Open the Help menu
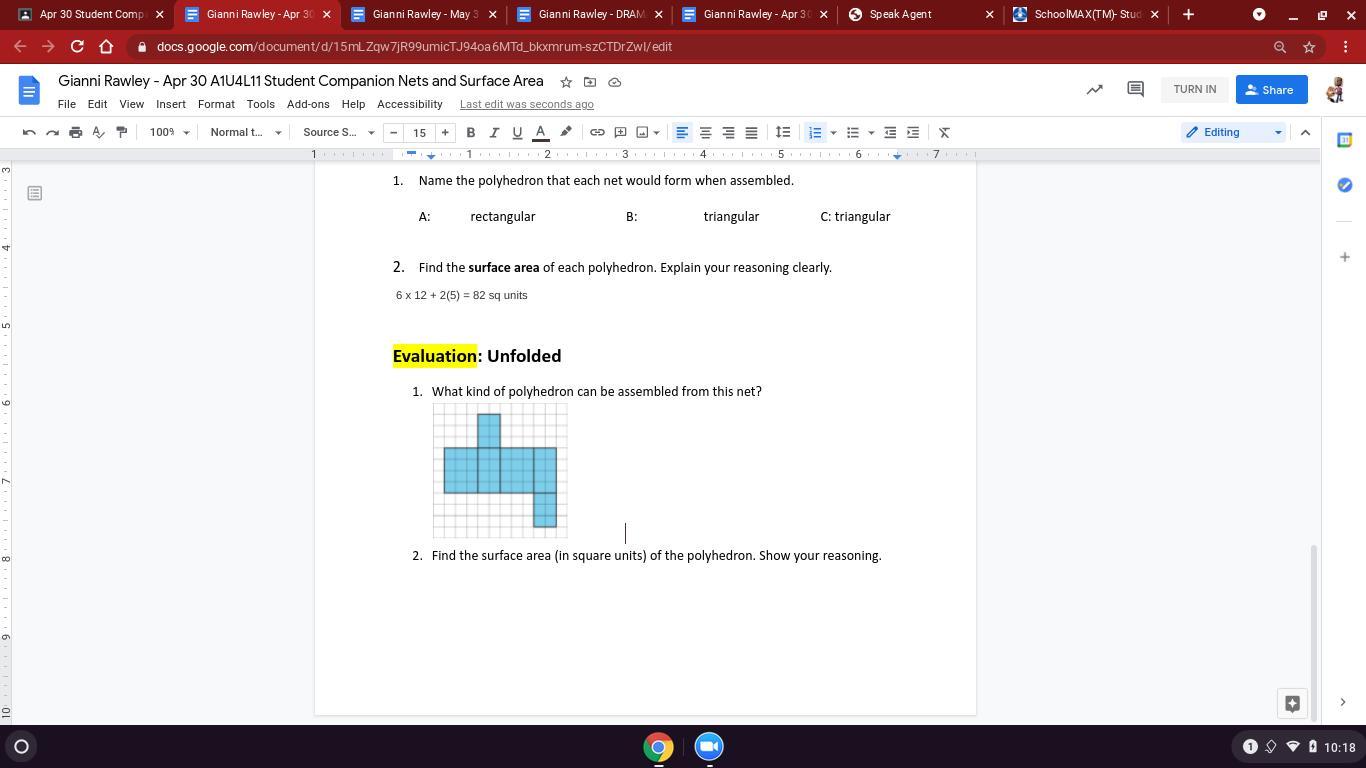1366x768 pixels. click(353, 104)
